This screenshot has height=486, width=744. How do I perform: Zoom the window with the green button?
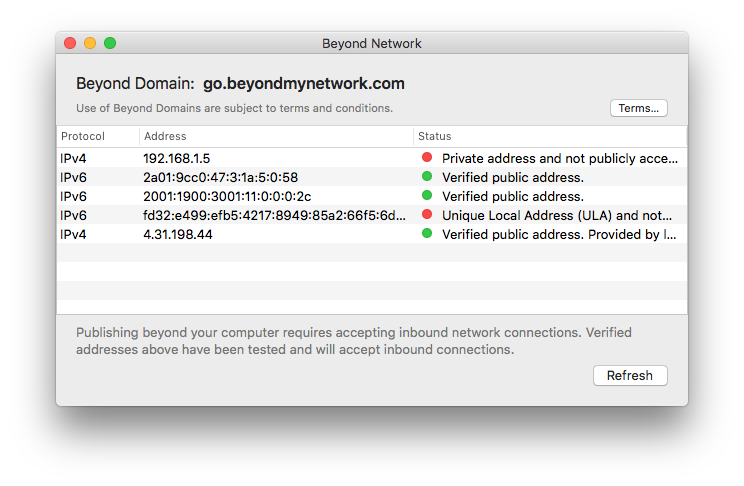tap(110, 43)
